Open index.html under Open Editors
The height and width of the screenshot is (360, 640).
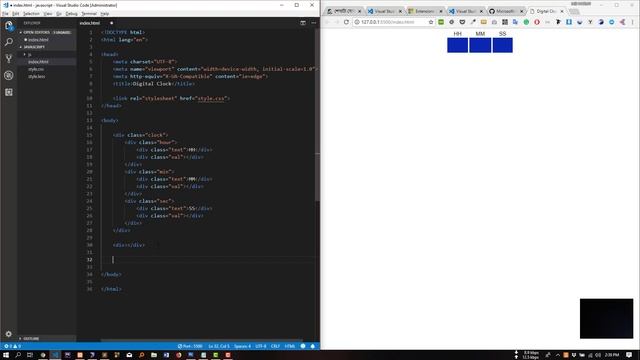tap(38, 40)
